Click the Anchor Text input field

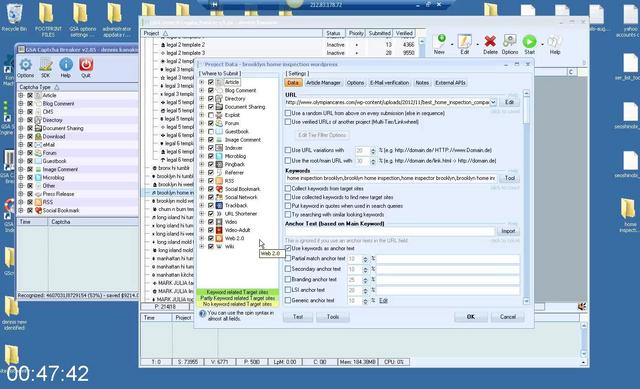(x=390, y=231)
